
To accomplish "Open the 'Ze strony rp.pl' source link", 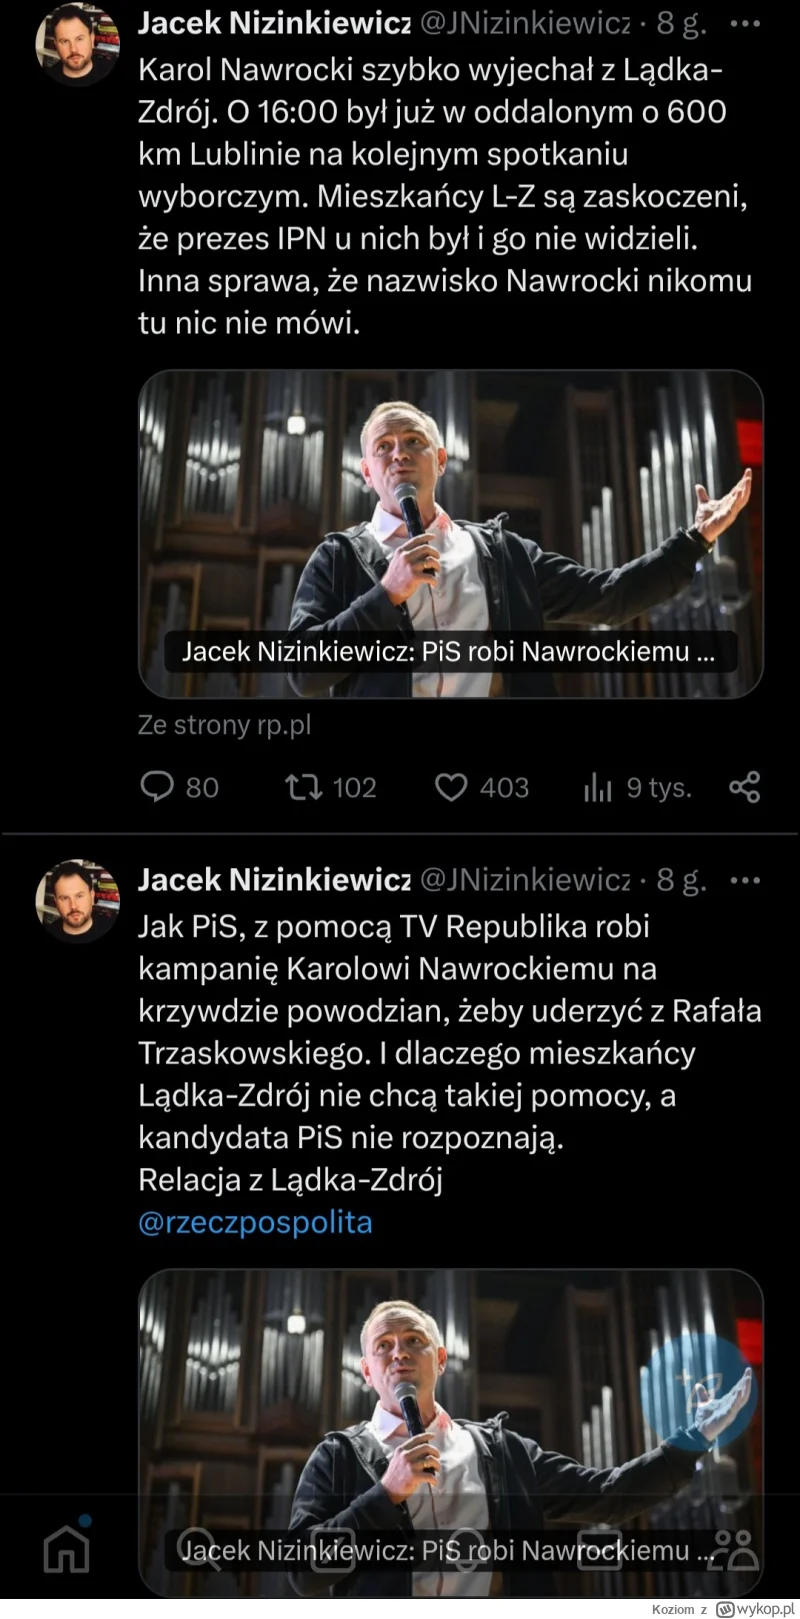I will point(224,724).
